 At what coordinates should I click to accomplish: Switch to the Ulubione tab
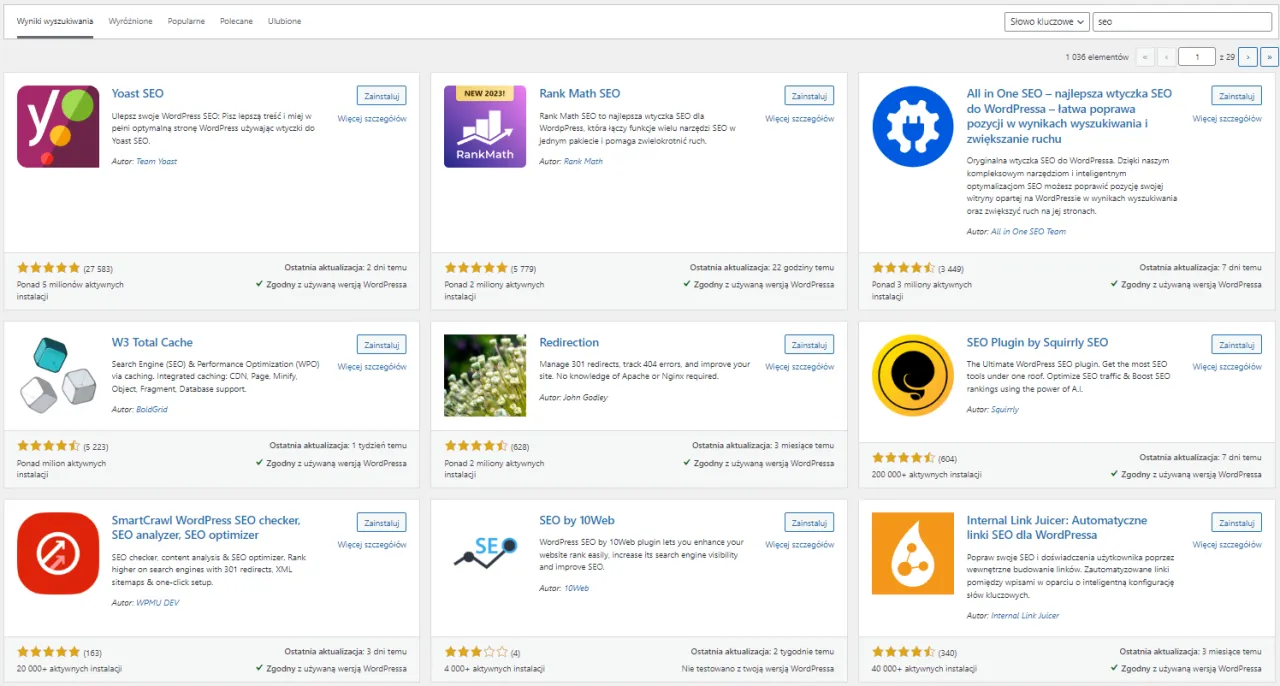(284, 20)
